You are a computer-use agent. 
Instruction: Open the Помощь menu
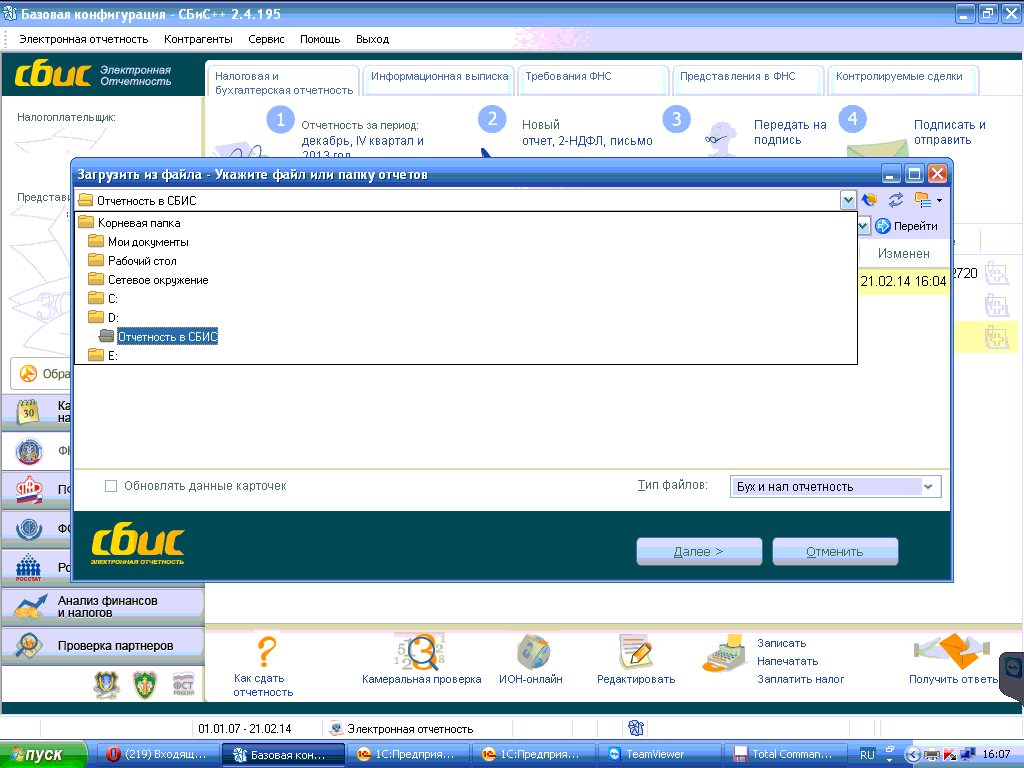point(320,39)
